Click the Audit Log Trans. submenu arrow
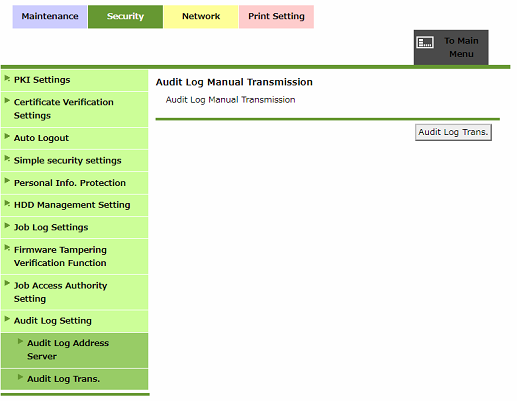517x401 pixels. (20, 377)
